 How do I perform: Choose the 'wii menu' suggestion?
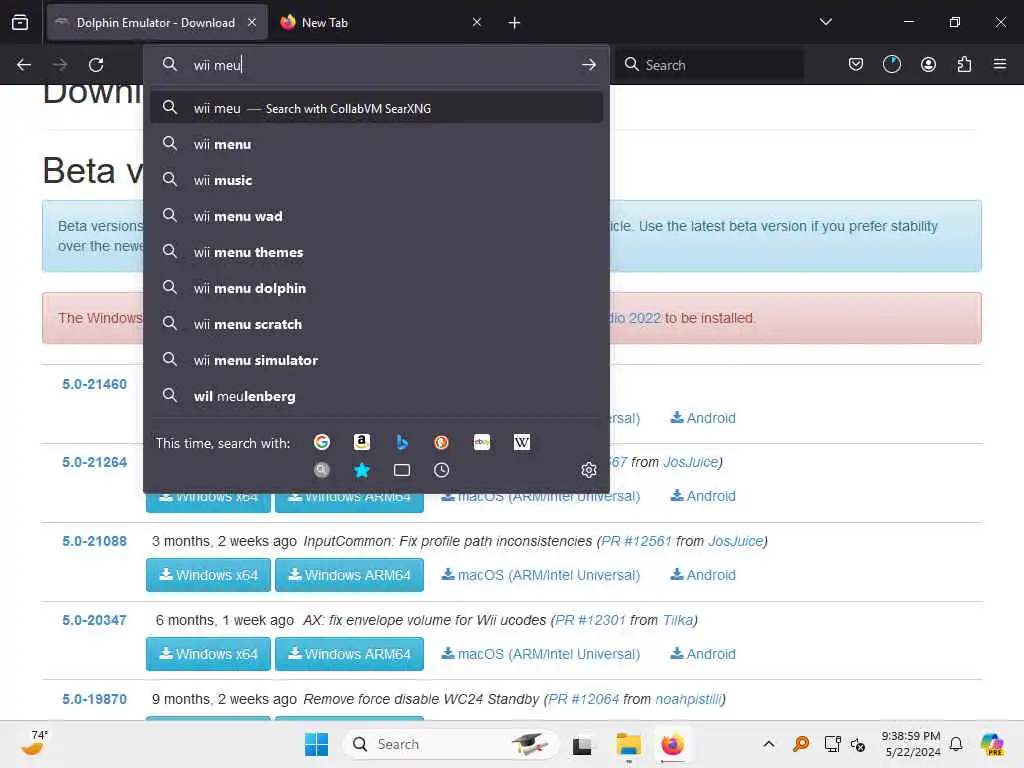376,144
